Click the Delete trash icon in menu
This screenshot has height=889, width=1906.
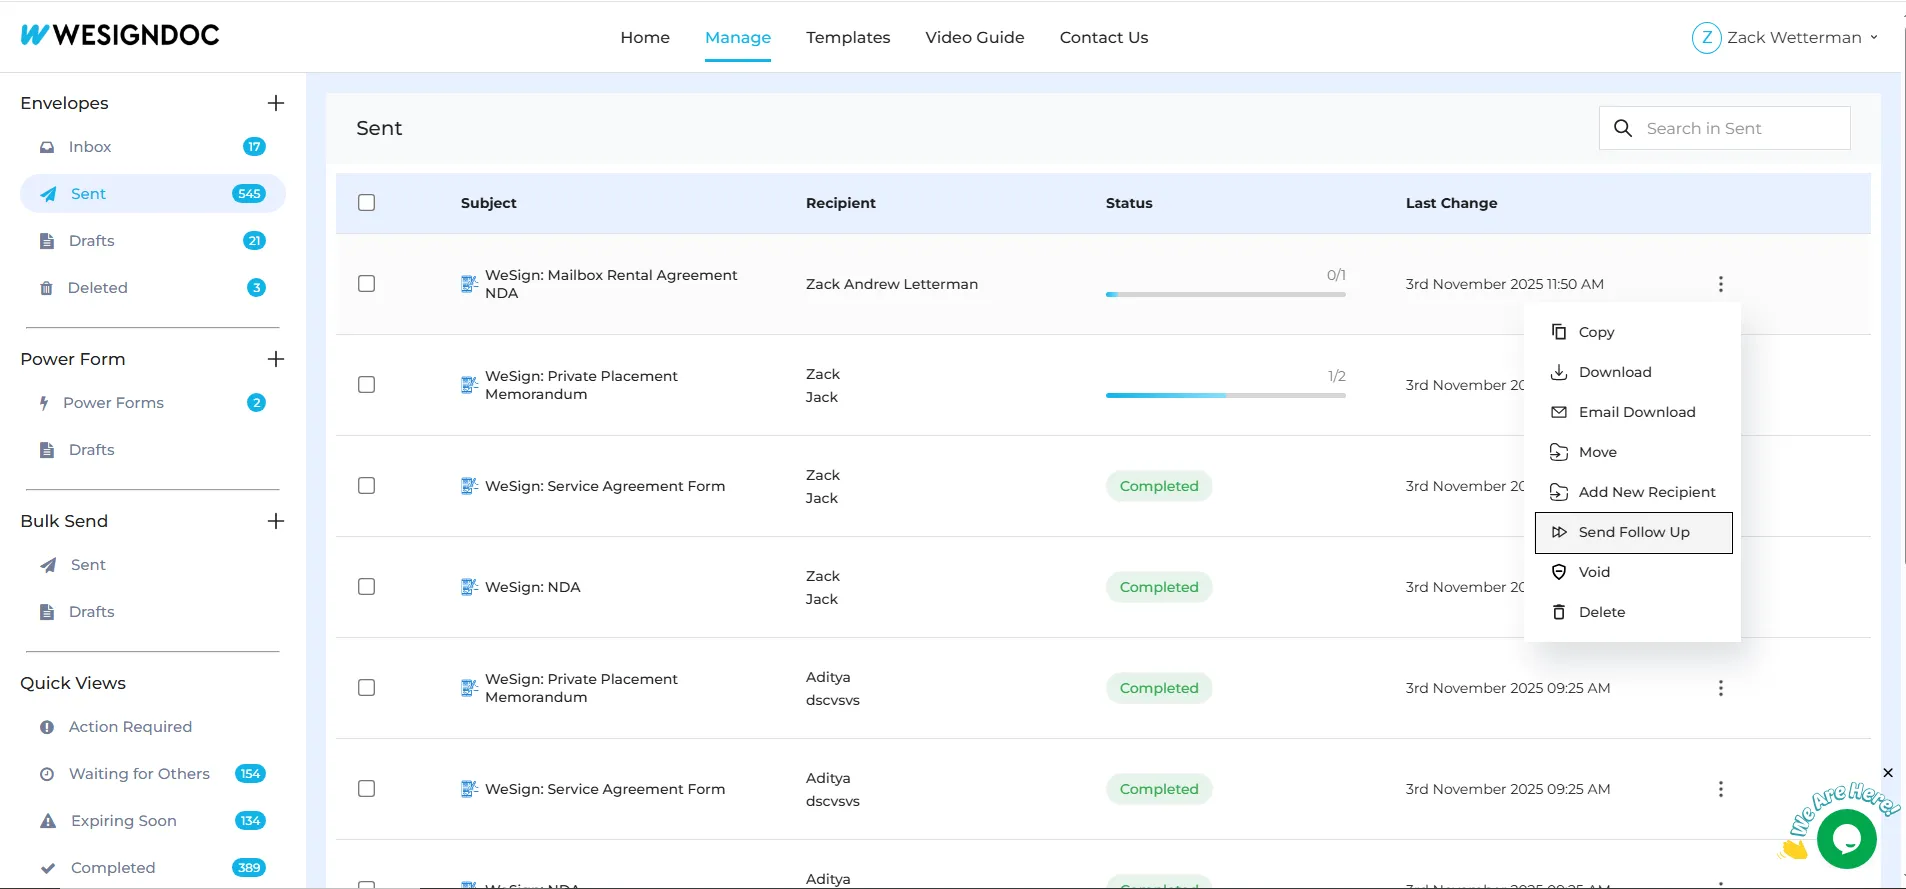pos(1558,612)
